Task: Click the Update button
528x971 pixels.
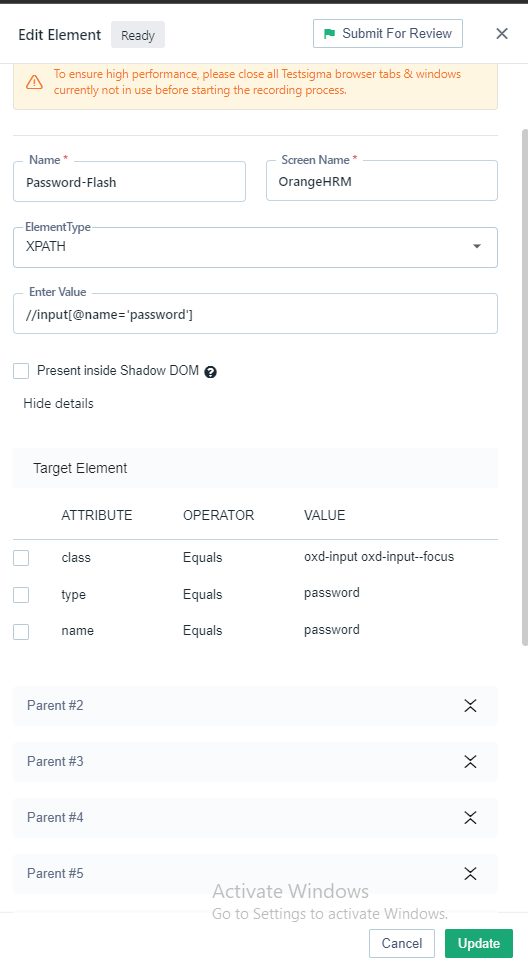Action: coord(478,943)
